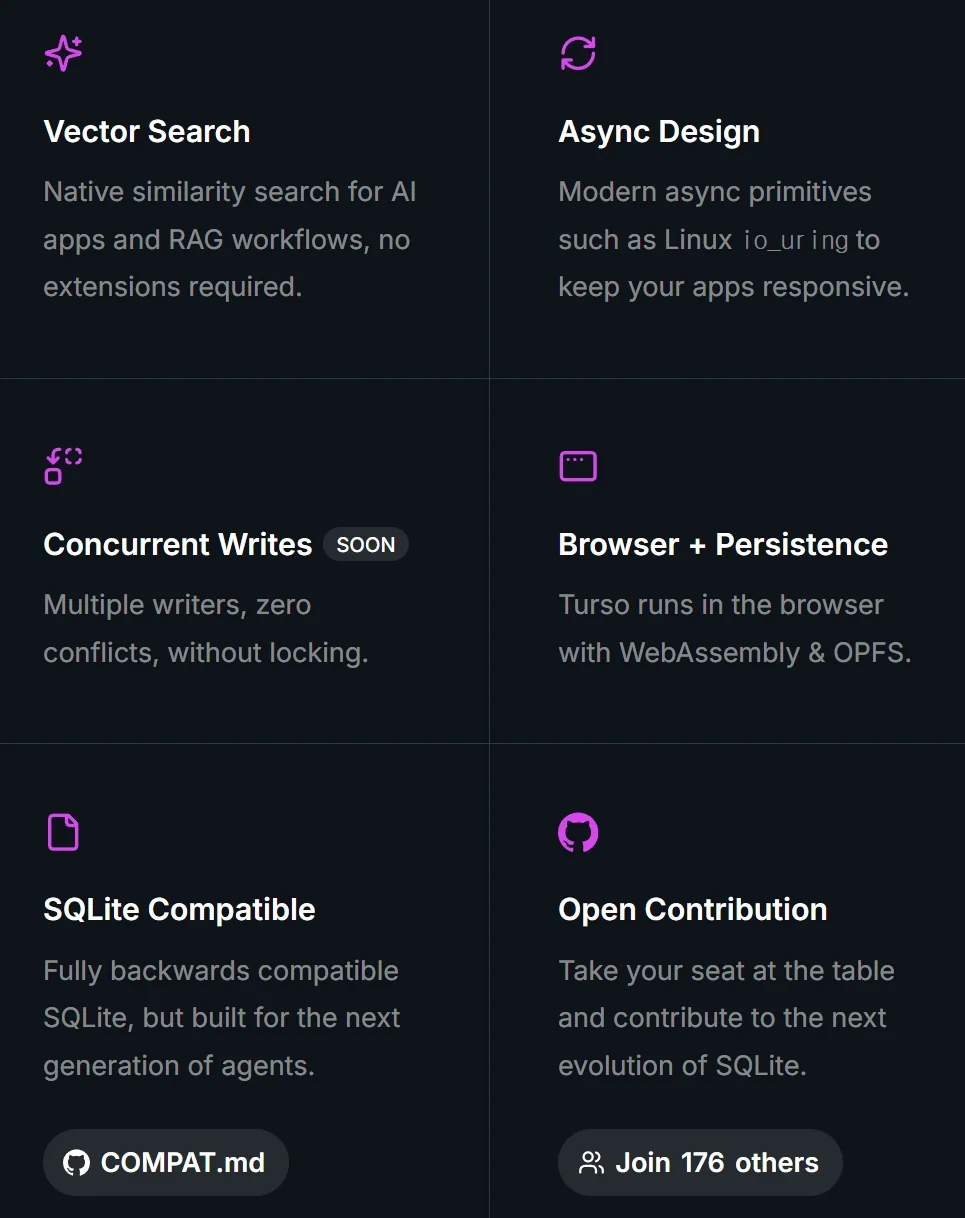Click the Vector Search heading
This screenshot has width=965, height=1218.
pyautogui.click(x=147, y=132)
